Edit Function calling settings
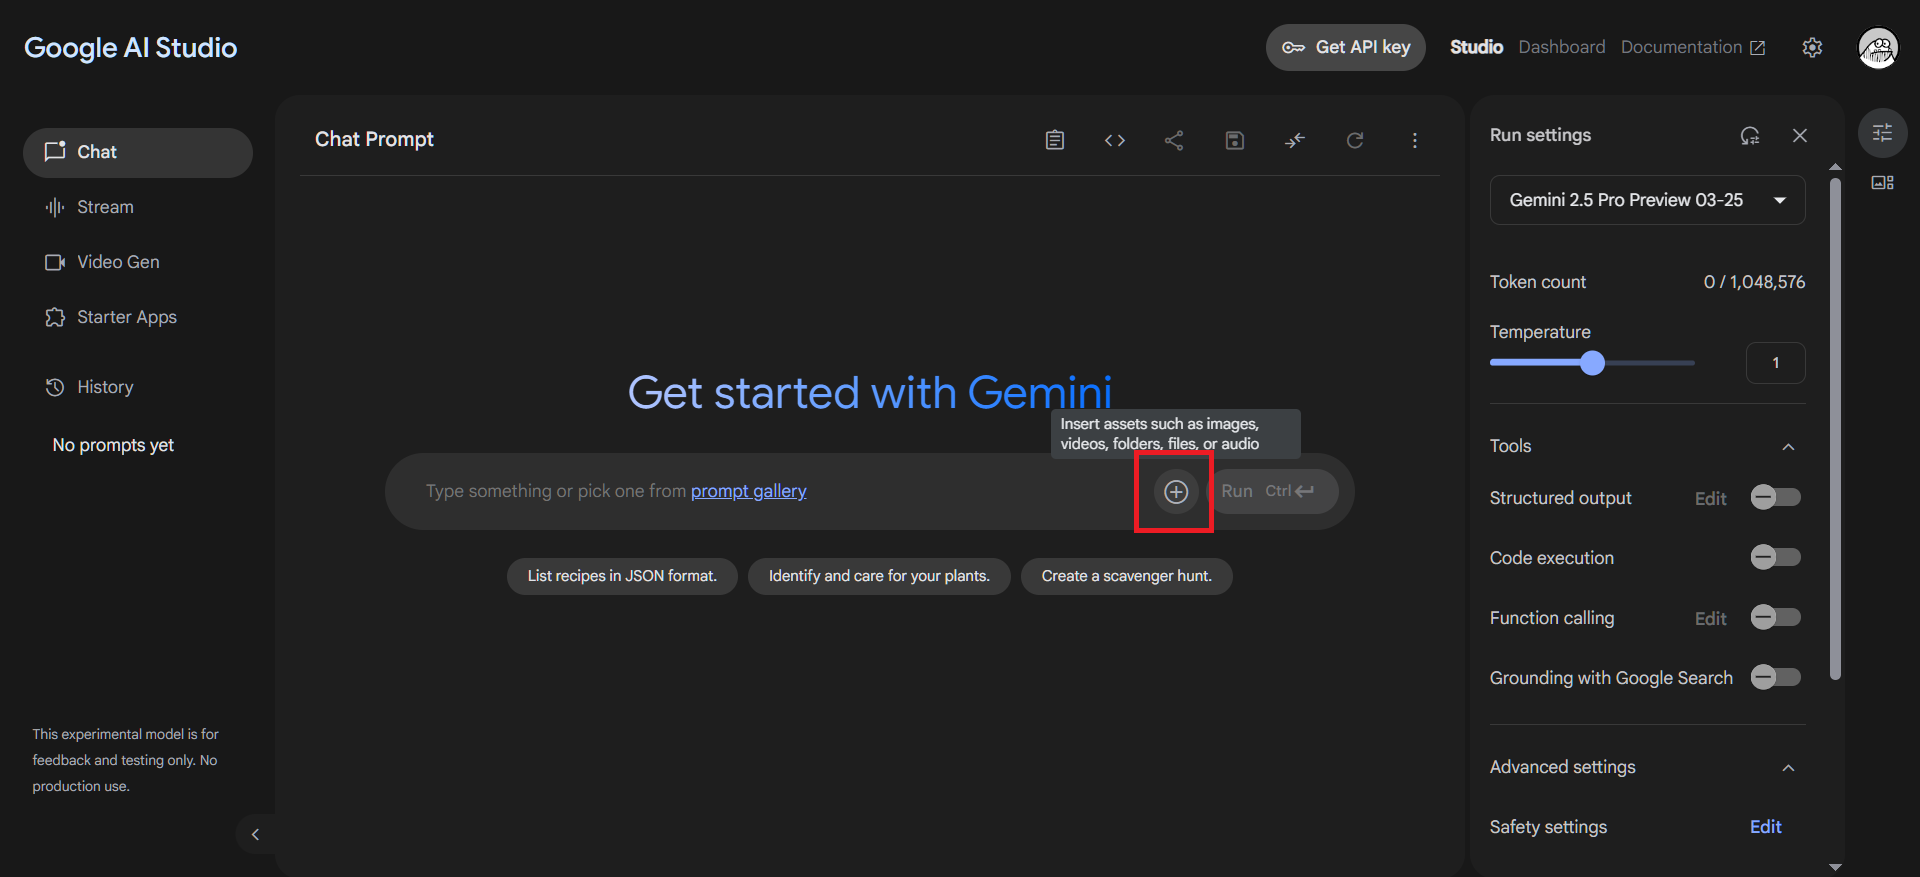This screenshot has width=1920, height=877. pyautogui.click(x=1710, y=618)
